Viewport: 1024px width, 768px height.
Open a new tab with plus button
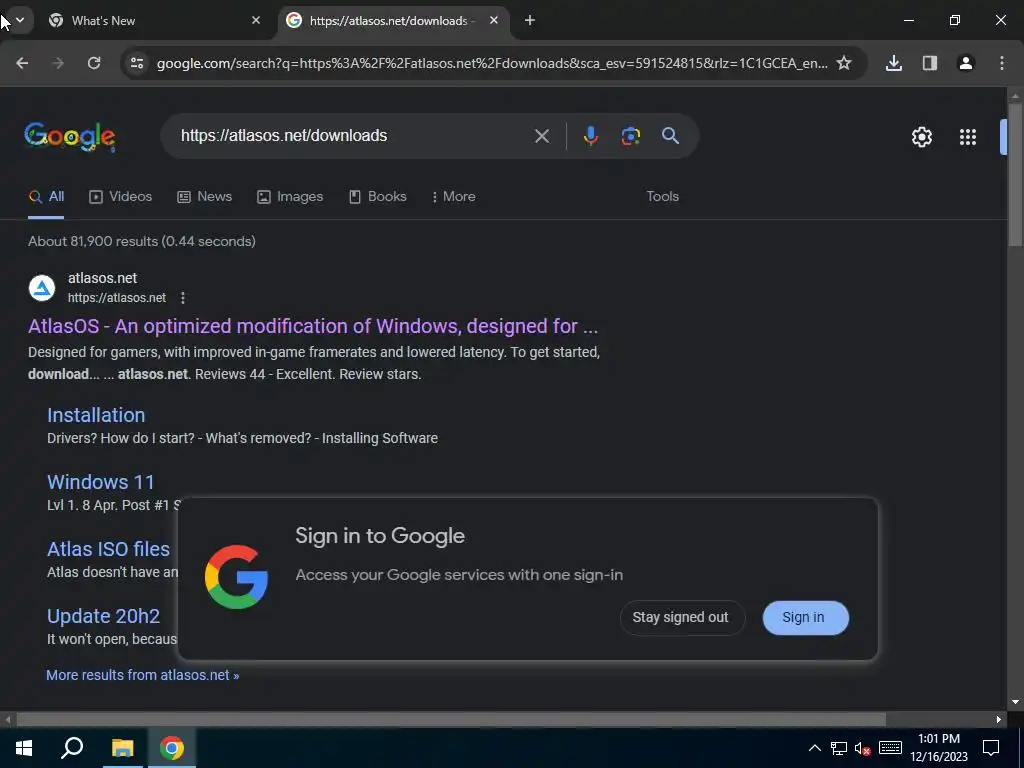530,20
